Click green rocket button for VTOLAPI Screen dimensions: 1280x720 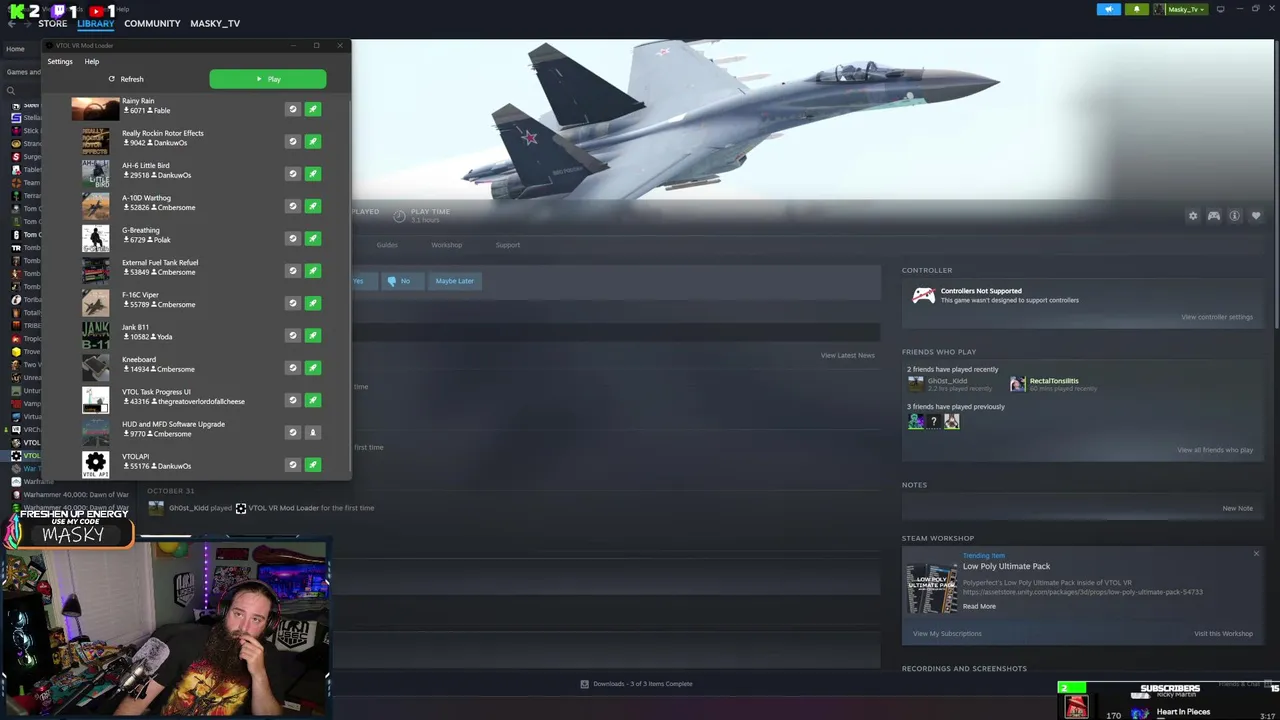[313, 464]
